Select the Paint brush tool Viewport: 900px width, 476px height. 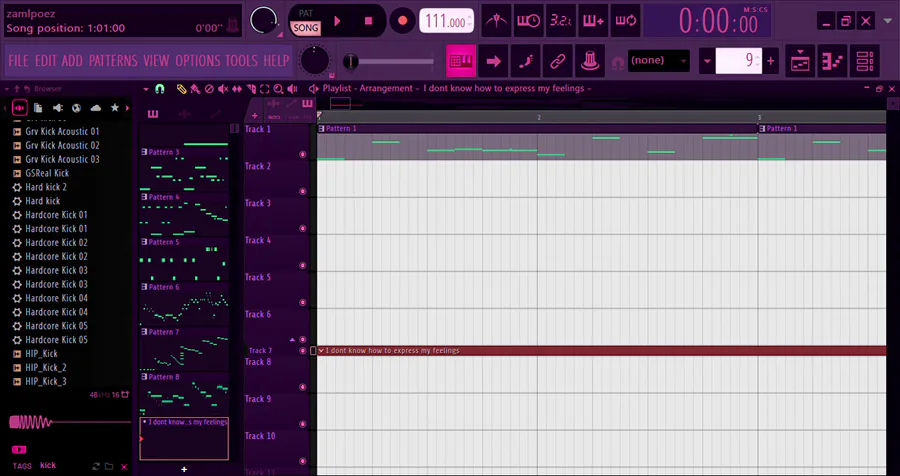pyautogui.click(x=195, y=89)
